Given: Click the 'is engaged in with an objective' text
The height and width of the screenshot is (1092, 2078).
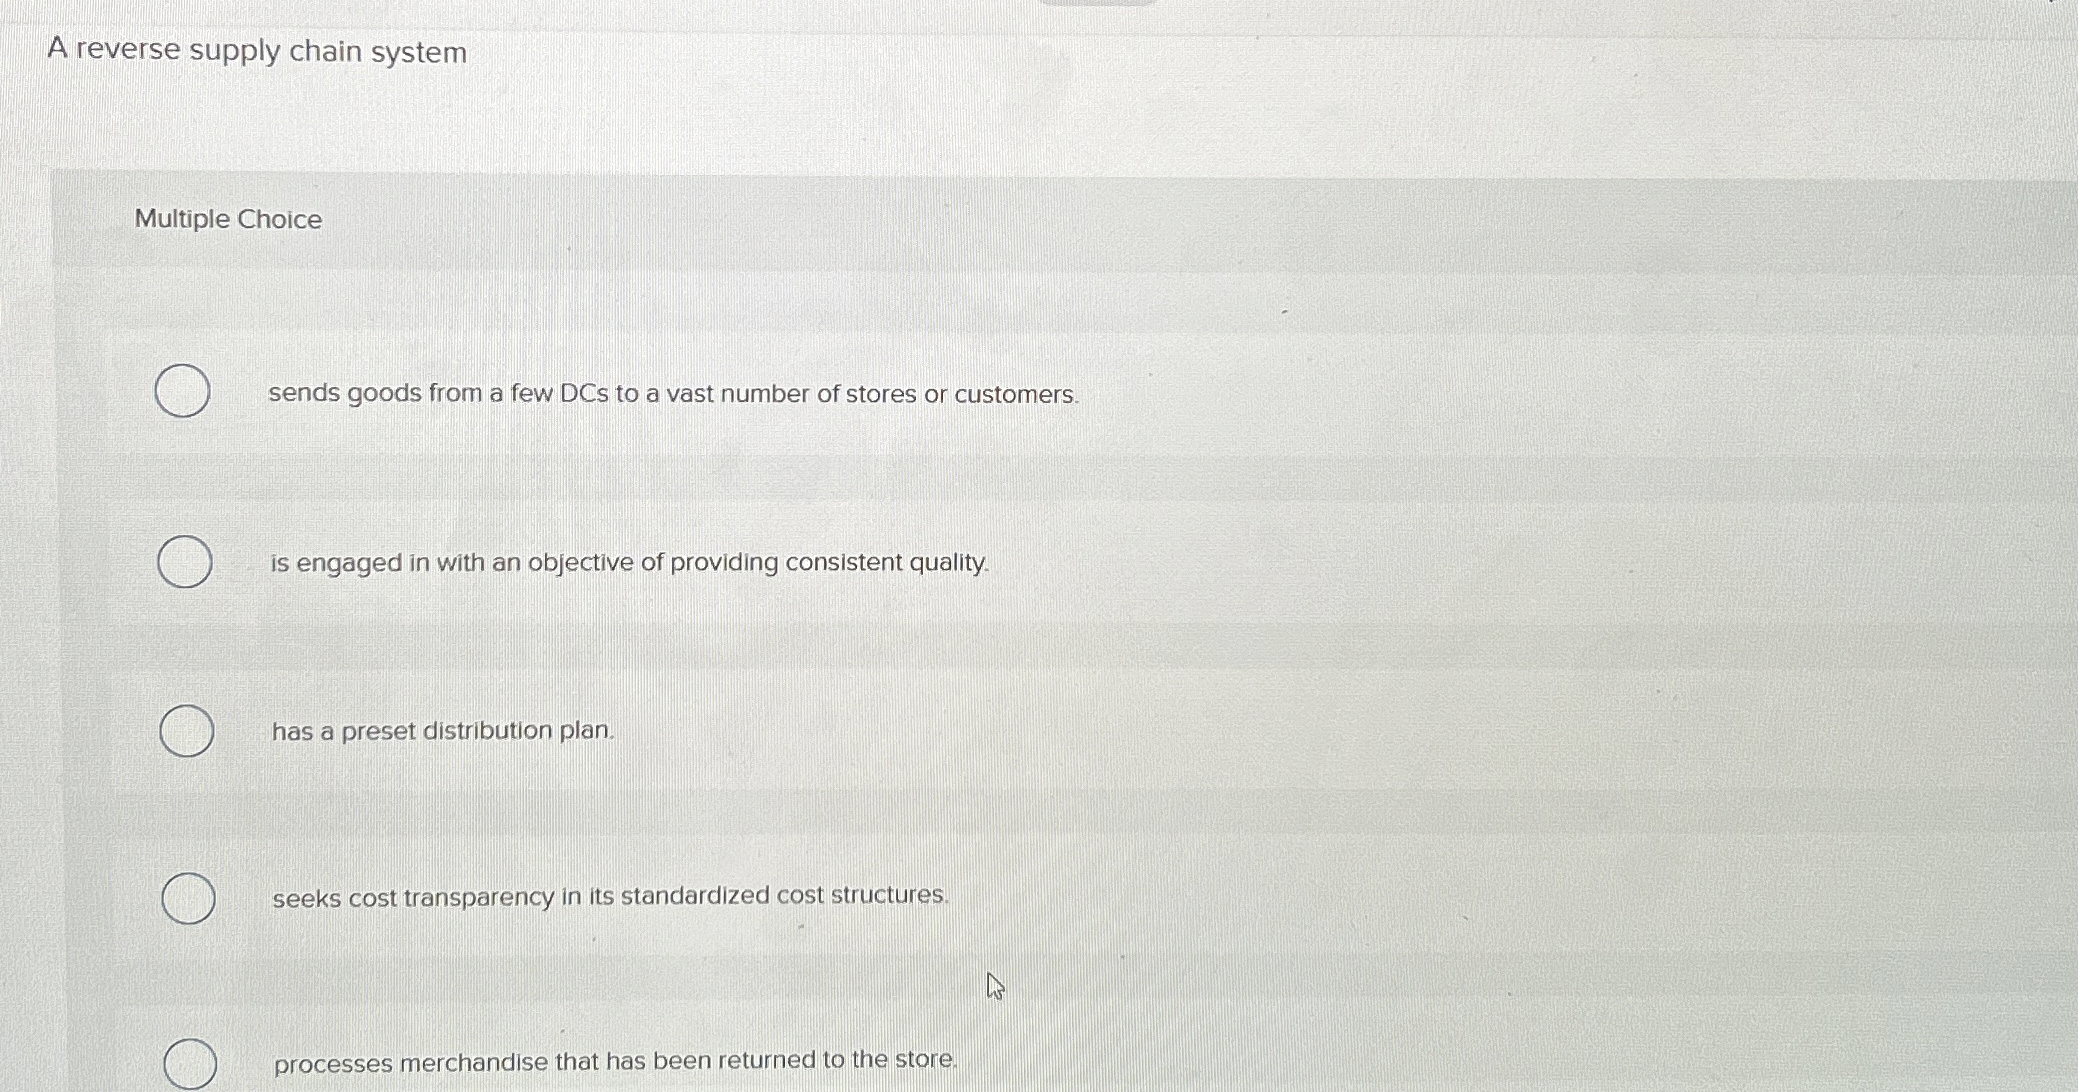Looking at the screenshot, I should pos(628,562).
